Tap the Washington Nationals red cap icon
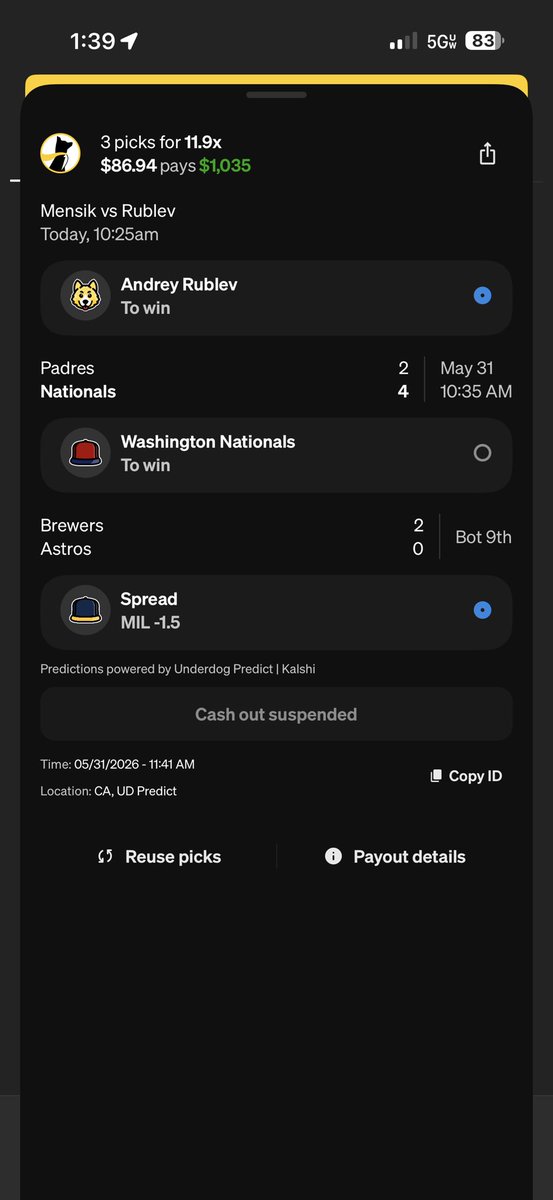The width and height of the screenshot is (553, 1200). pos(85,453)
